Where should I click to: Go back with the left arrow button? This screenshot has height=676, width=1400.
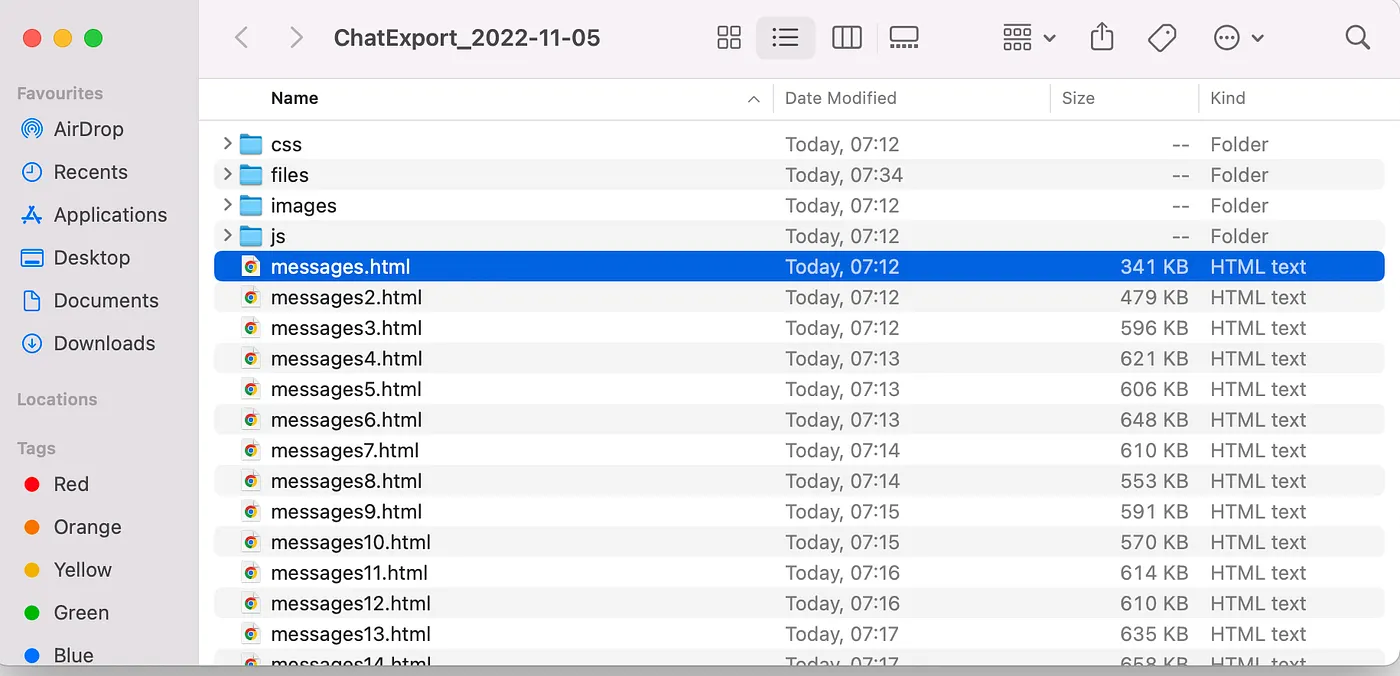pos(241,38)
